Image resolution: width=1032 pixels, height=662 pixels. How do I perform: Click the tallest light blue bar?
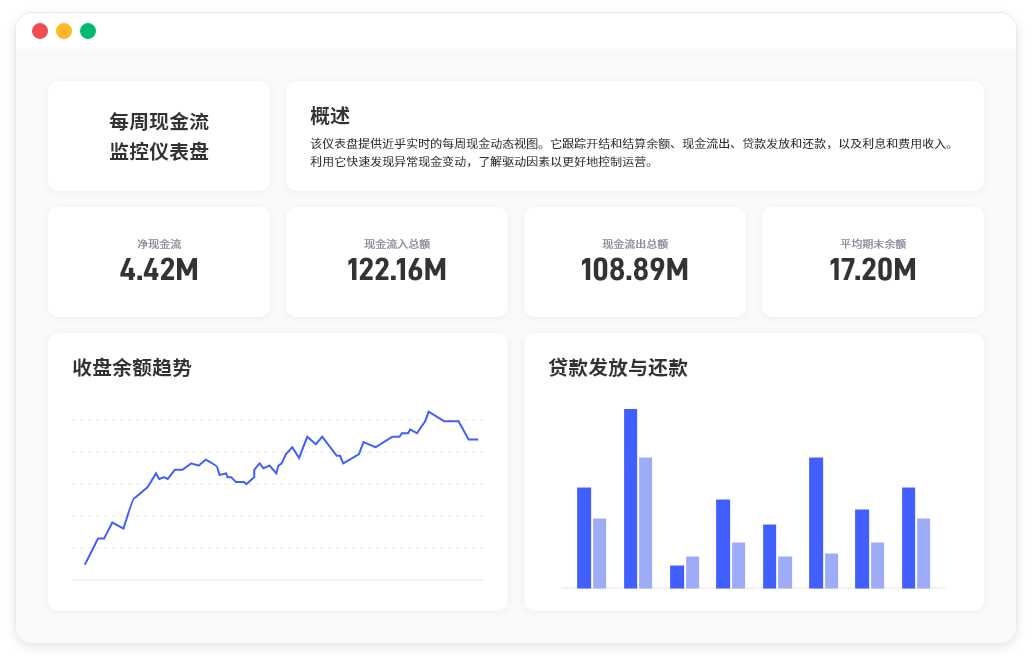(x=645, y=522)
